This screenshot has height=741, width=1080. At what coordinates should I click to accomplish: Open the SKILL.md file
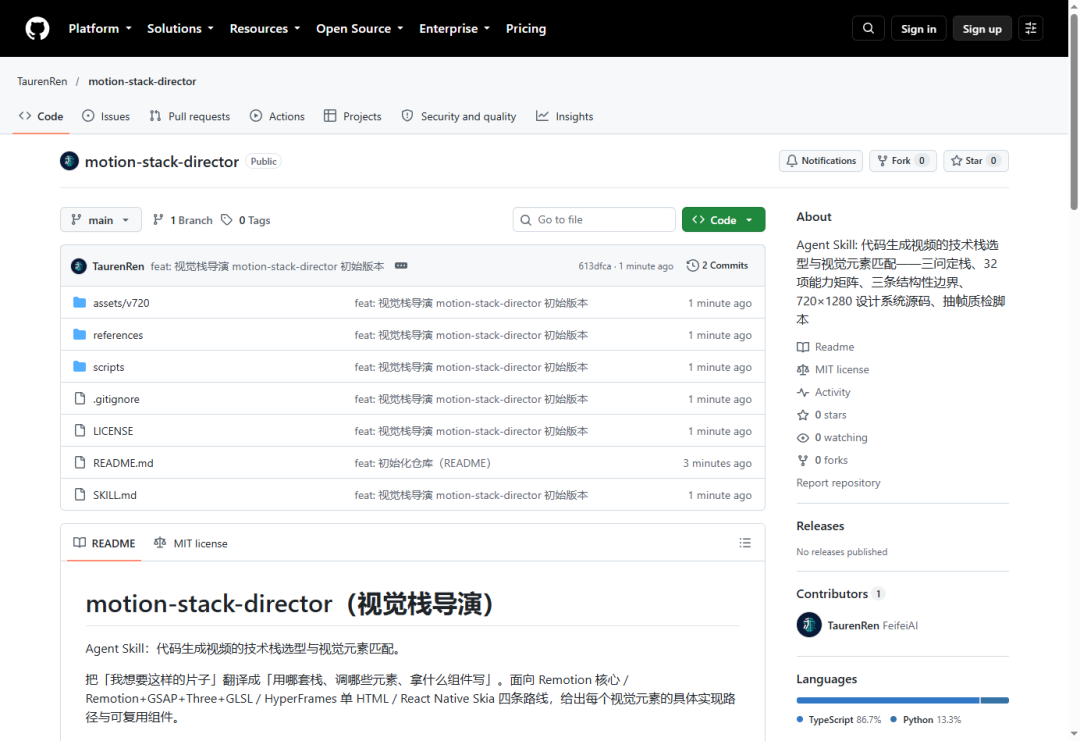(115, 495)
